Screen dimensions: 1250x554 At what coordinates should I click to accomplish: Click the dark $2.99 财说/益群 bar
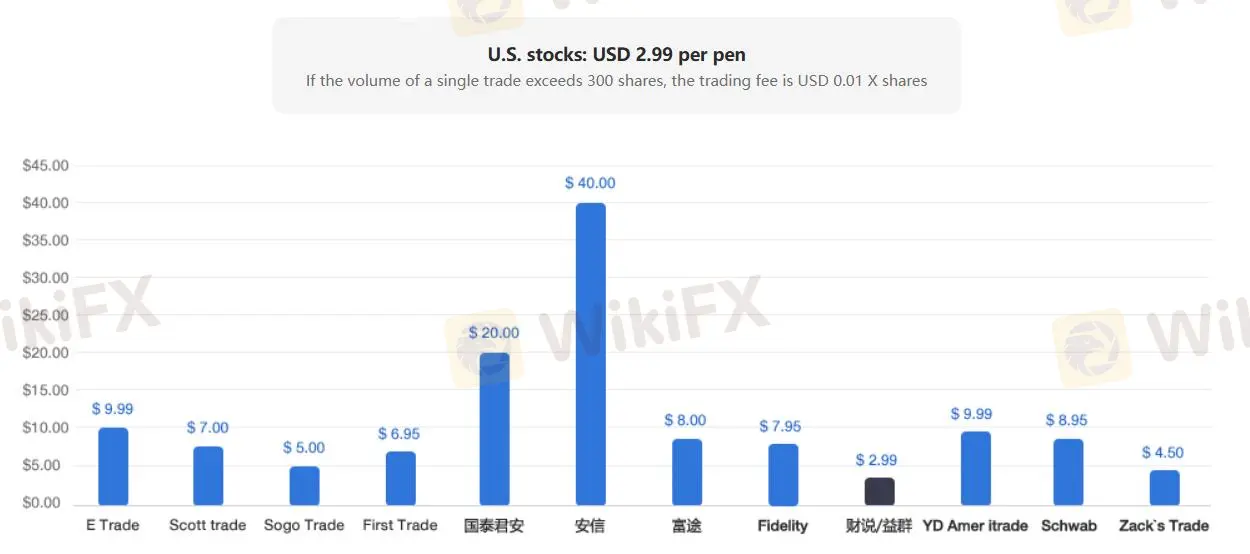coord(879,491)
